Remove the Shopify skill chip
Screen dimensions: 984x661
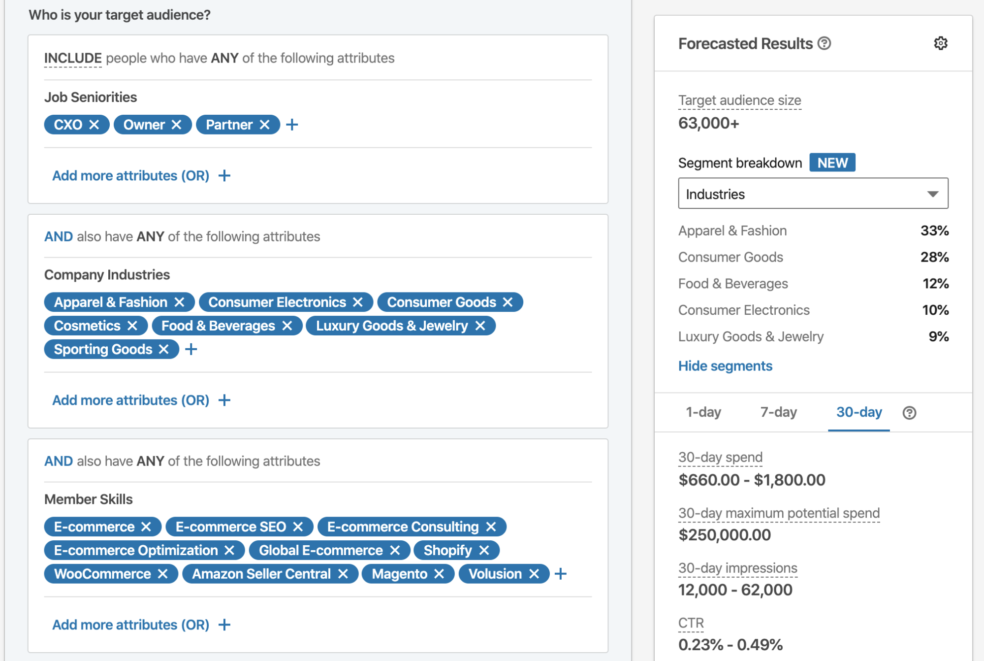click(483, 549)
